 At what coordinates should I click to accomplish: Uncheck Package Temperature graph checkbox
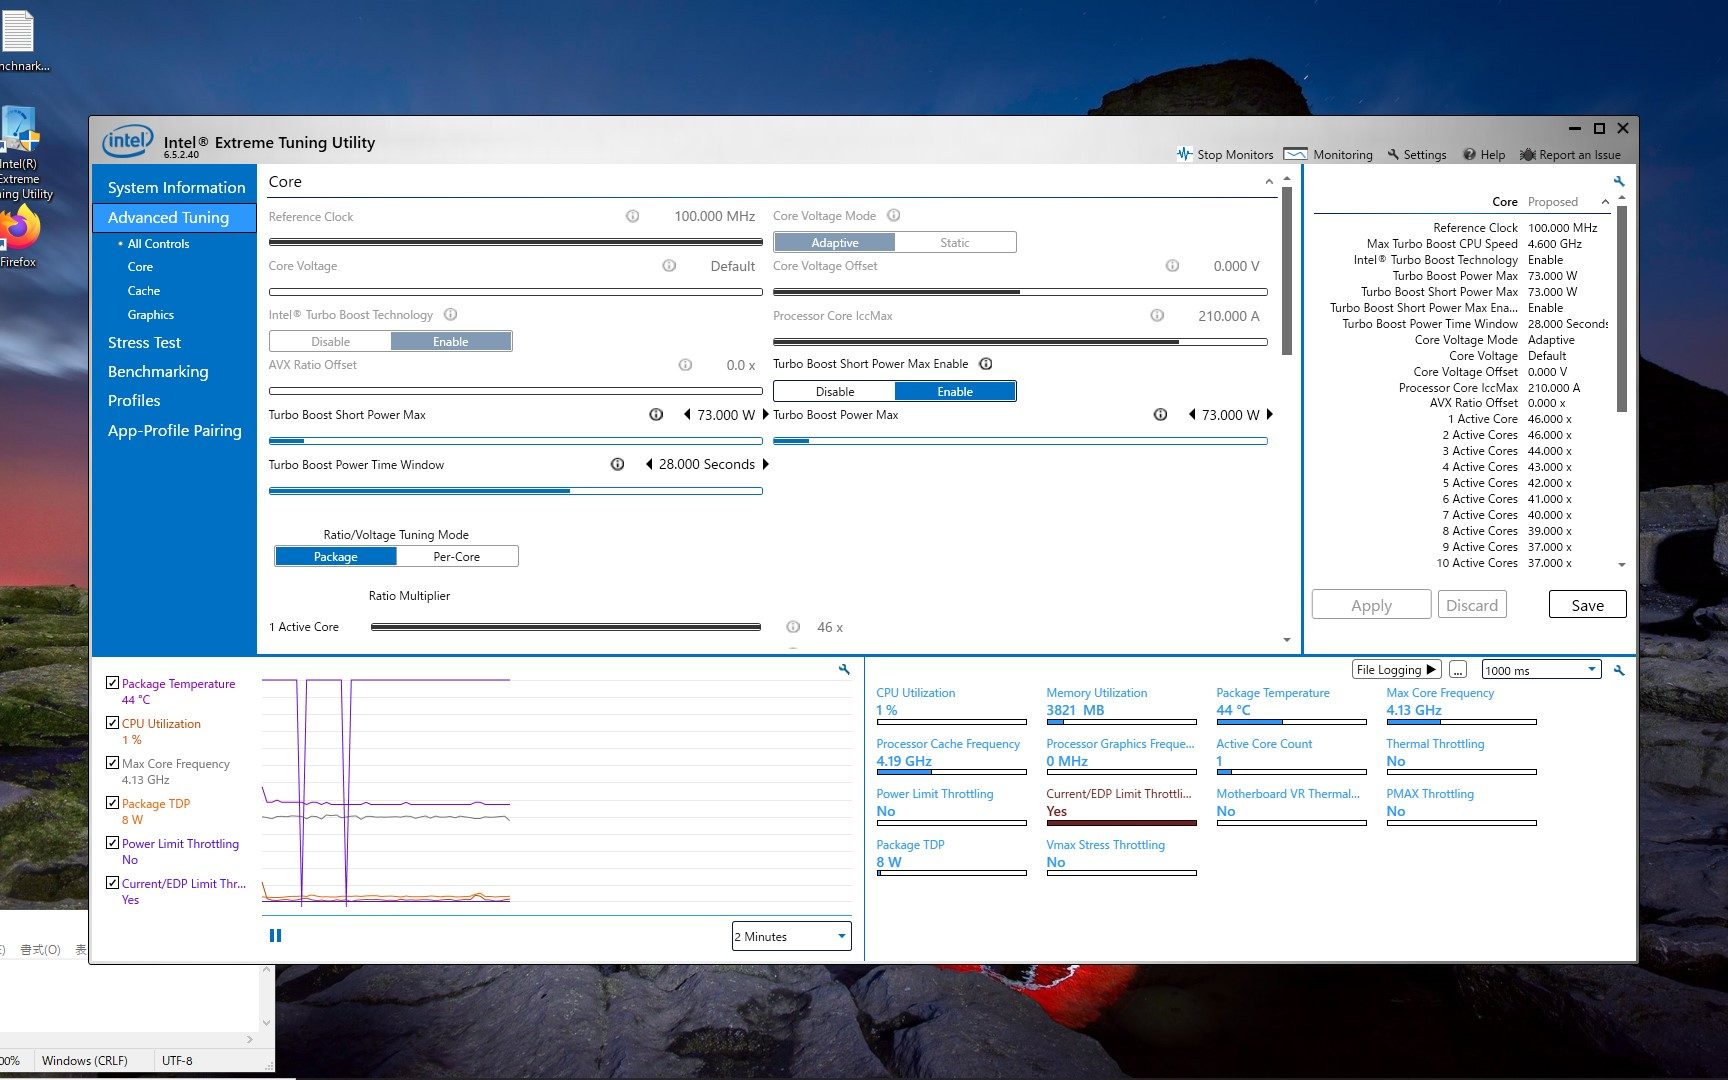112,683
